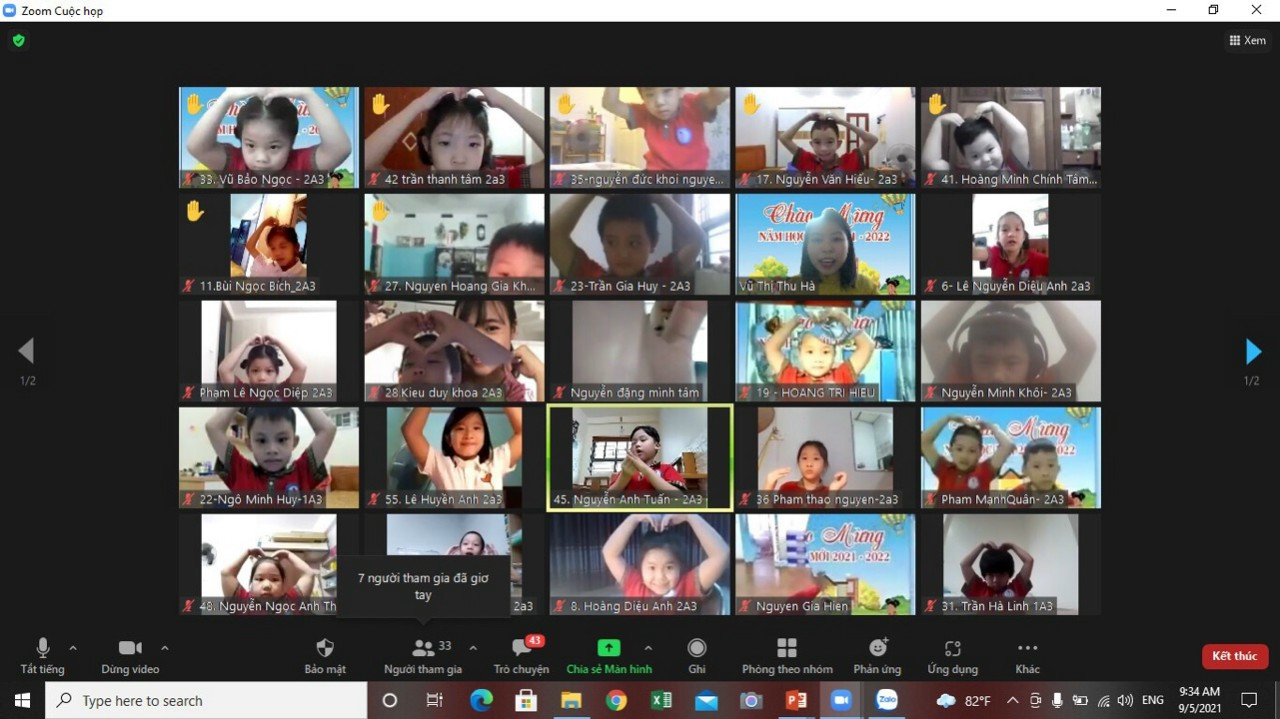The image size is (1280, 719).
Task: Click the green Chia sẻ Màn hình icon
Action: tap(608, 648)
